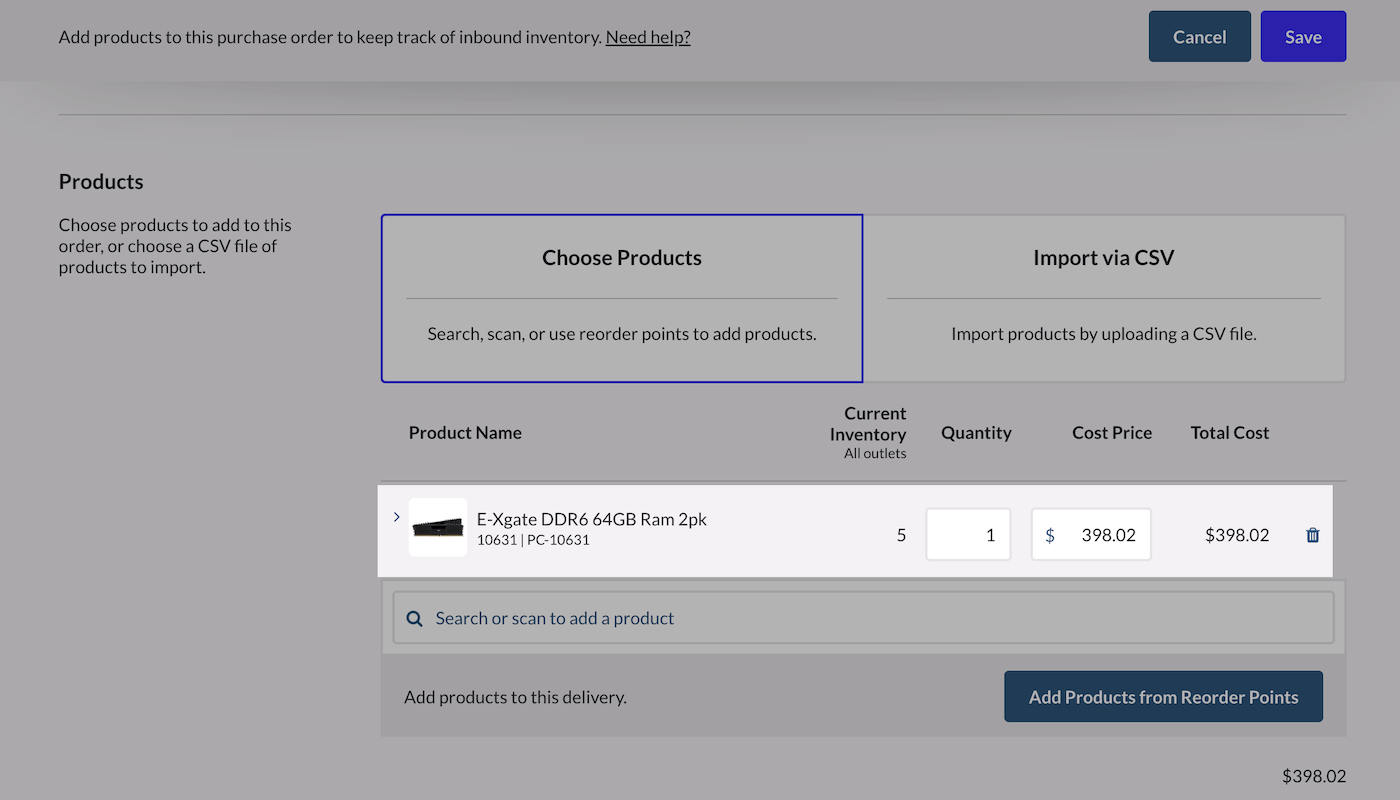1400x800 pixels.
Task: Focus the Quantity field showing 1
Action: 968,535
